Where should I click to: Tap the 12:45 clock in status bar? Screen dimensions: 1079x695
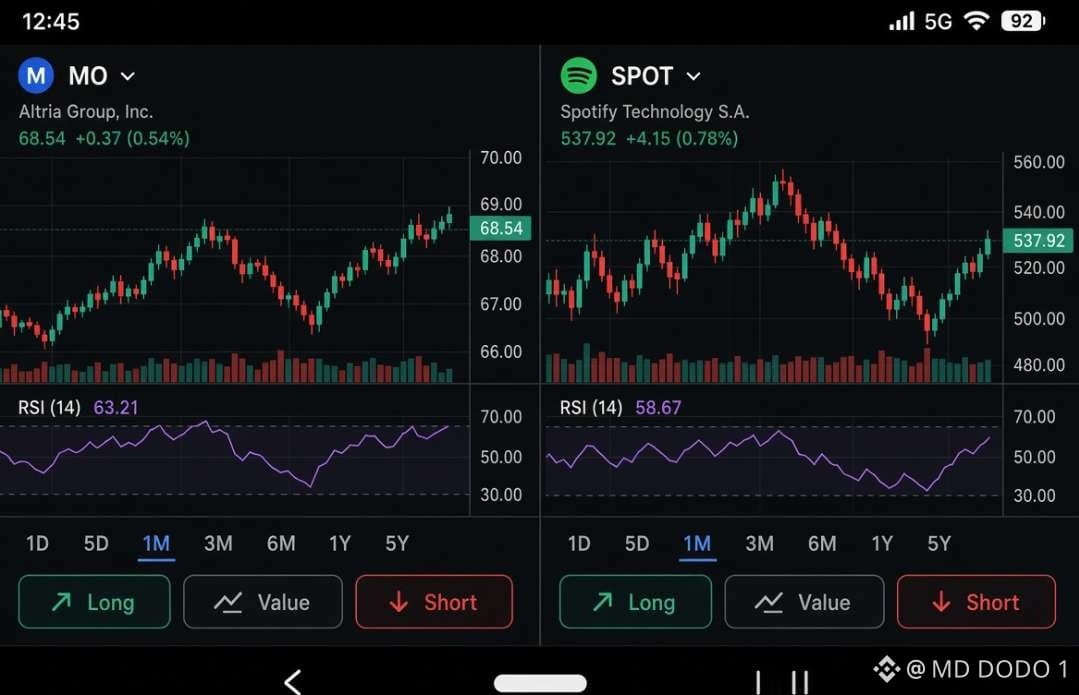coord(51,21)
